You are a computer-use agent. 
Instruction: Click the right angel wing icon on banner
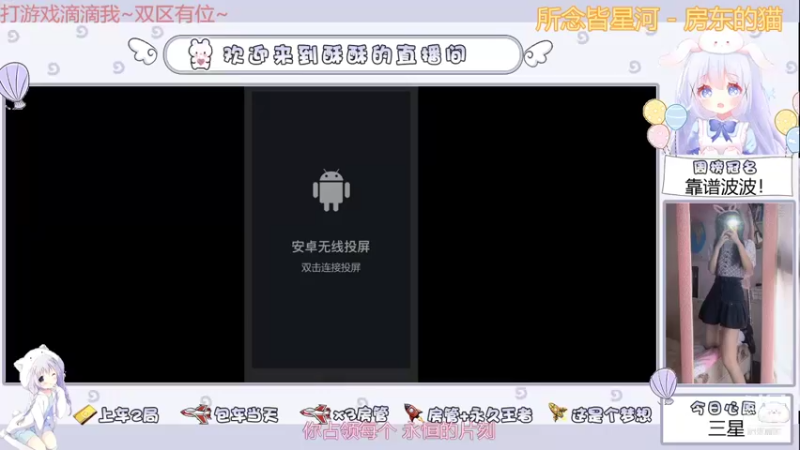click(538, 54)
